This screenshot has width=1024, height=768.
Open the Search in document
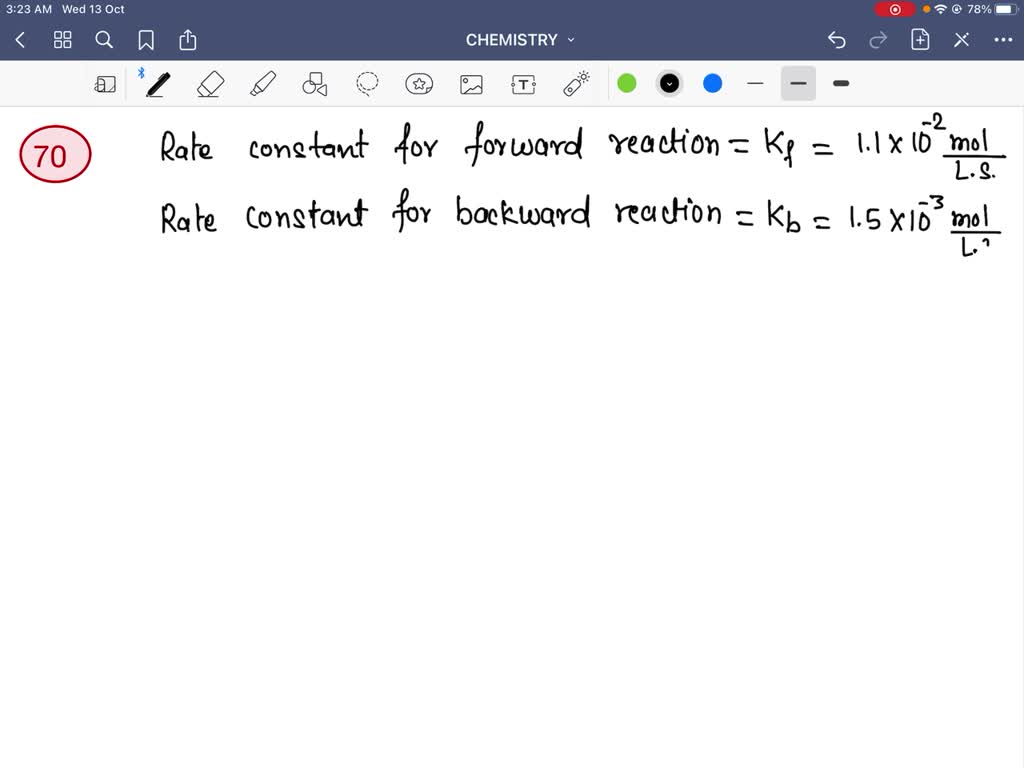click(104, 40)
